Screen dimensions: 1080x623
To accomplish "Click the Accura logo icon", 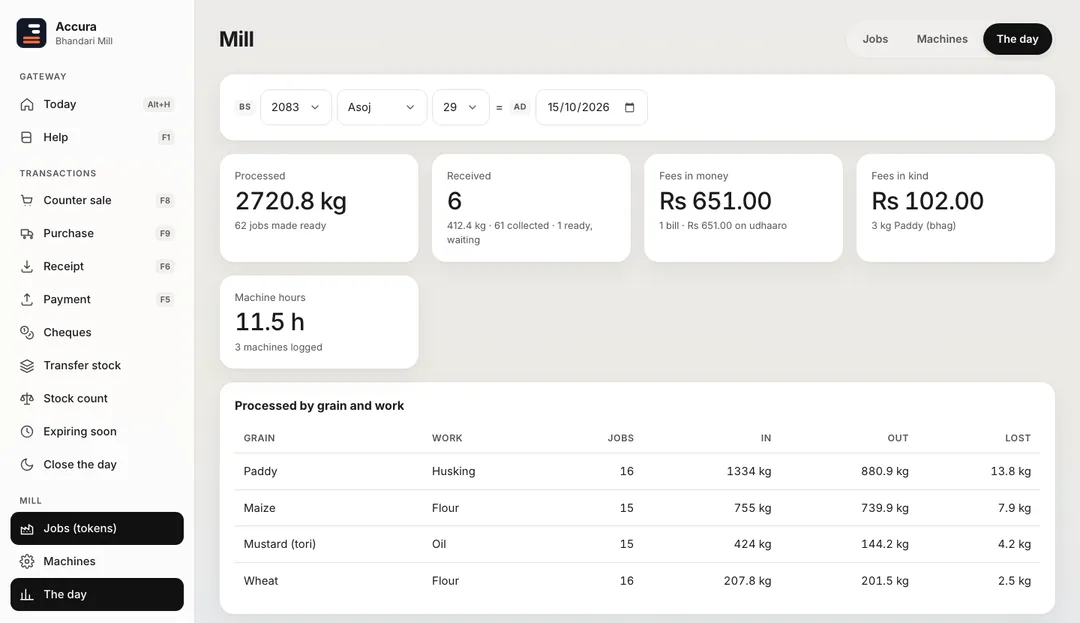I will (x=31, y=33).
